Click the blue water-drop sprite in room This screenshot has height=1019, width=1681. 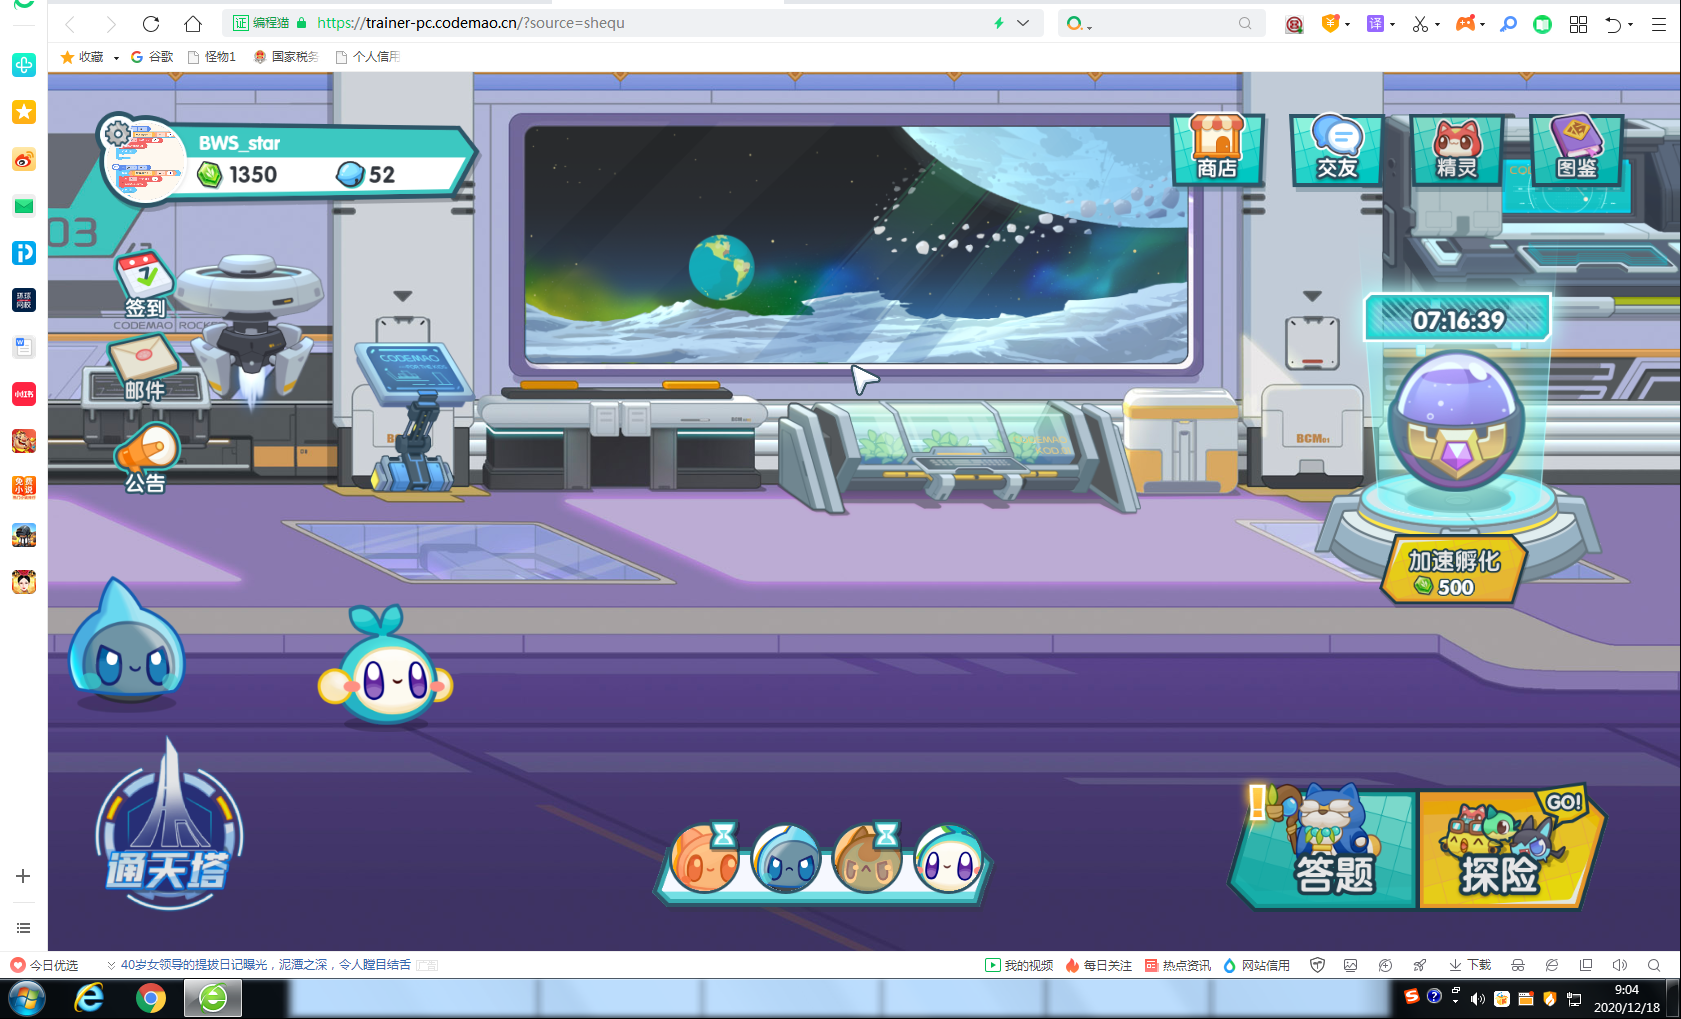pos(126,641)
